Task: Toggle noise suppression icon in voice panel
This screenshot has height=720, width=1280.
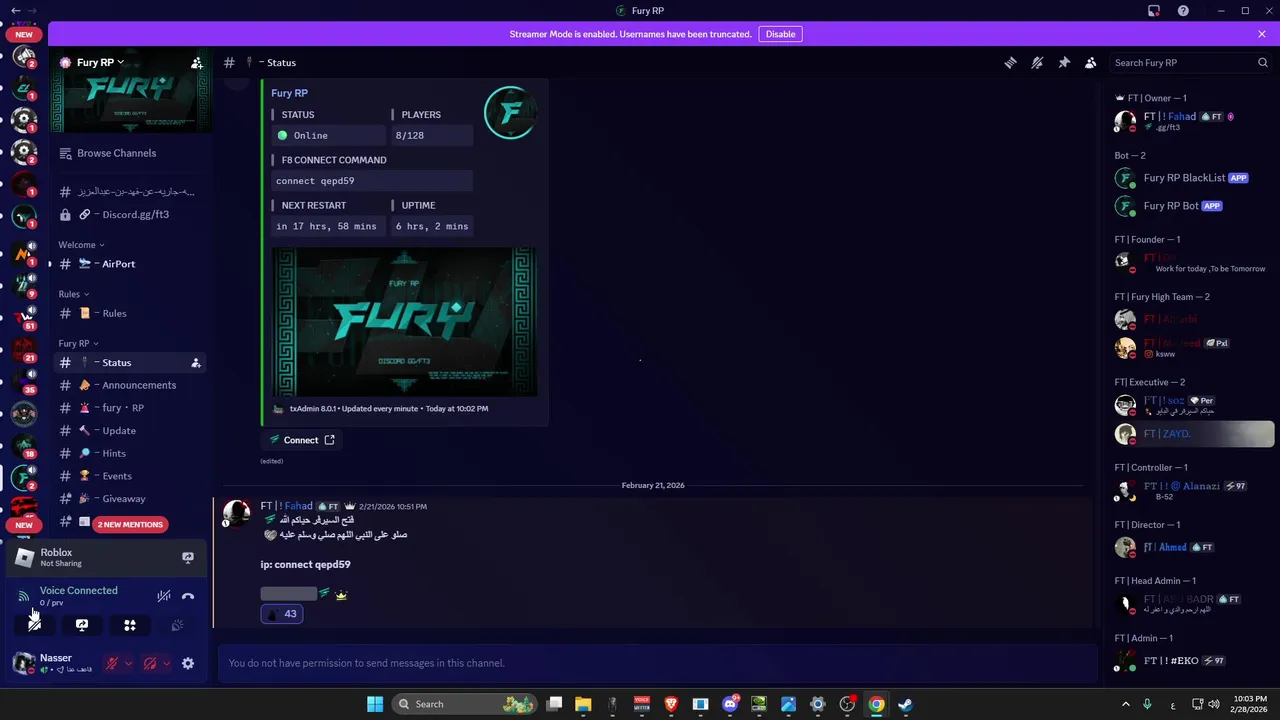Action: (x=164, y=596)
